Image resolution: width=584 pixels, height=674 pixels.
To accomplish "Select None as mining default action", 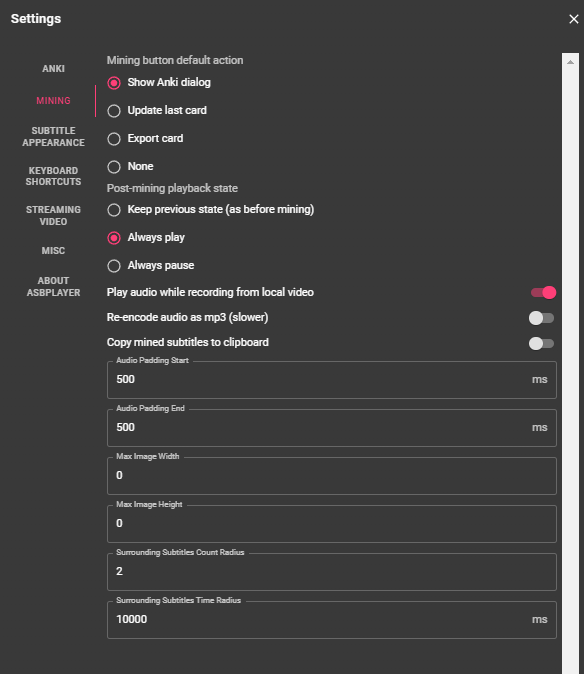I will coord(114,166).
